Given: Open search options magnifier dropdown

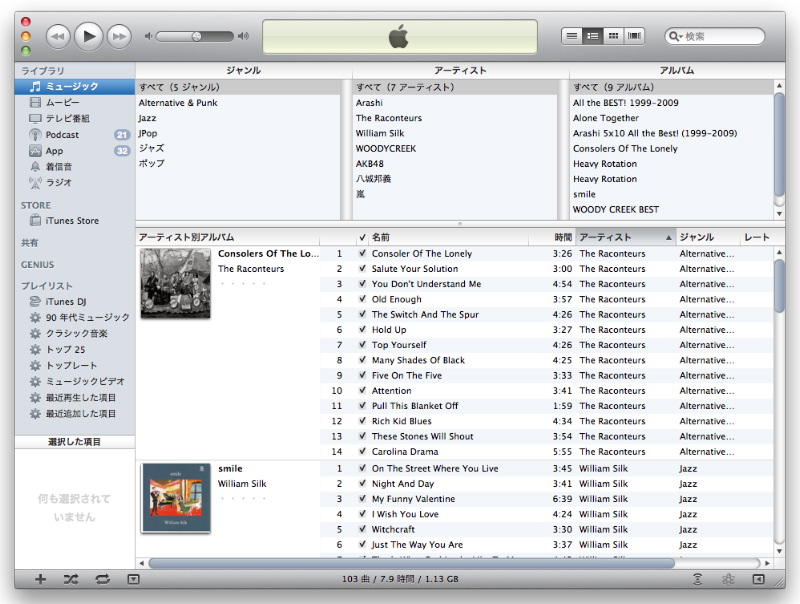Looking at the screenshot, I should tap(676, 36).
